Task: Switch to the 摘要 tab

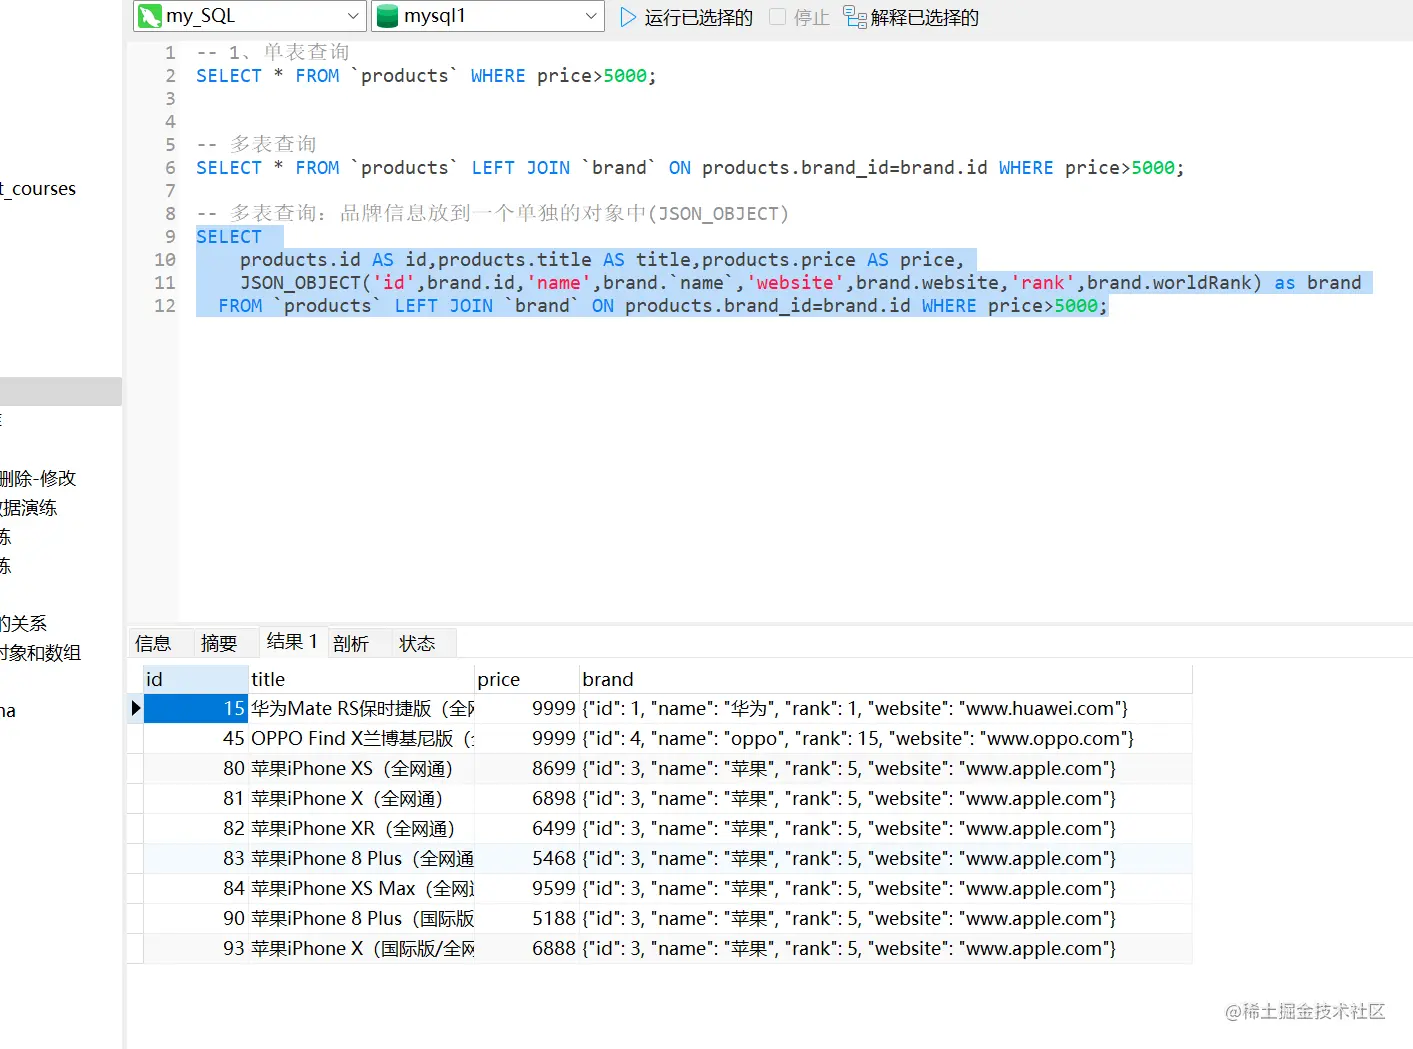Action: [219, 643]
